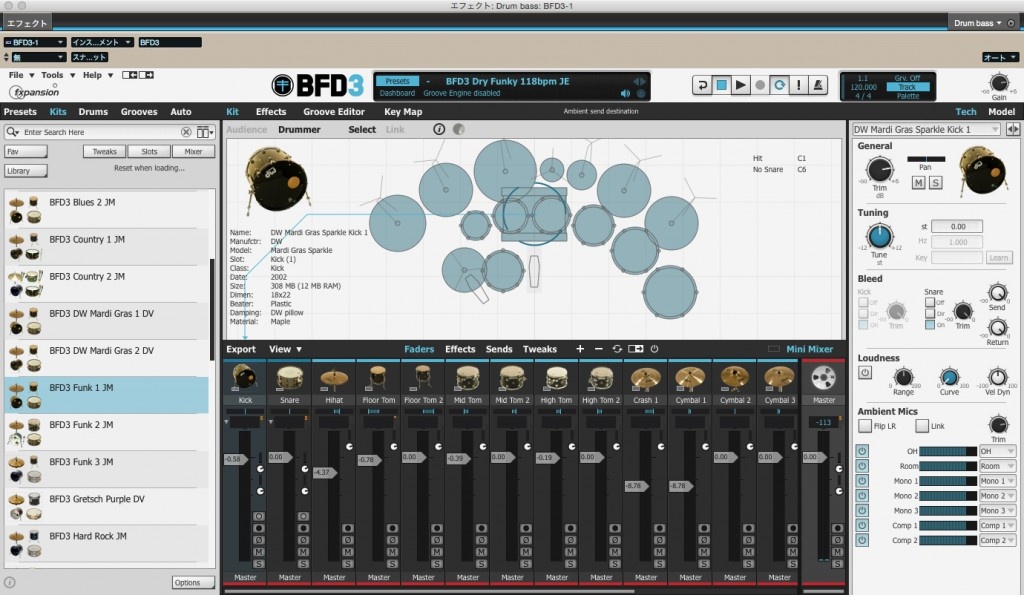The image size is (1024, 595).
Task: Check the Snare bleed Off checkbox
Action: [x=929, y=302]
